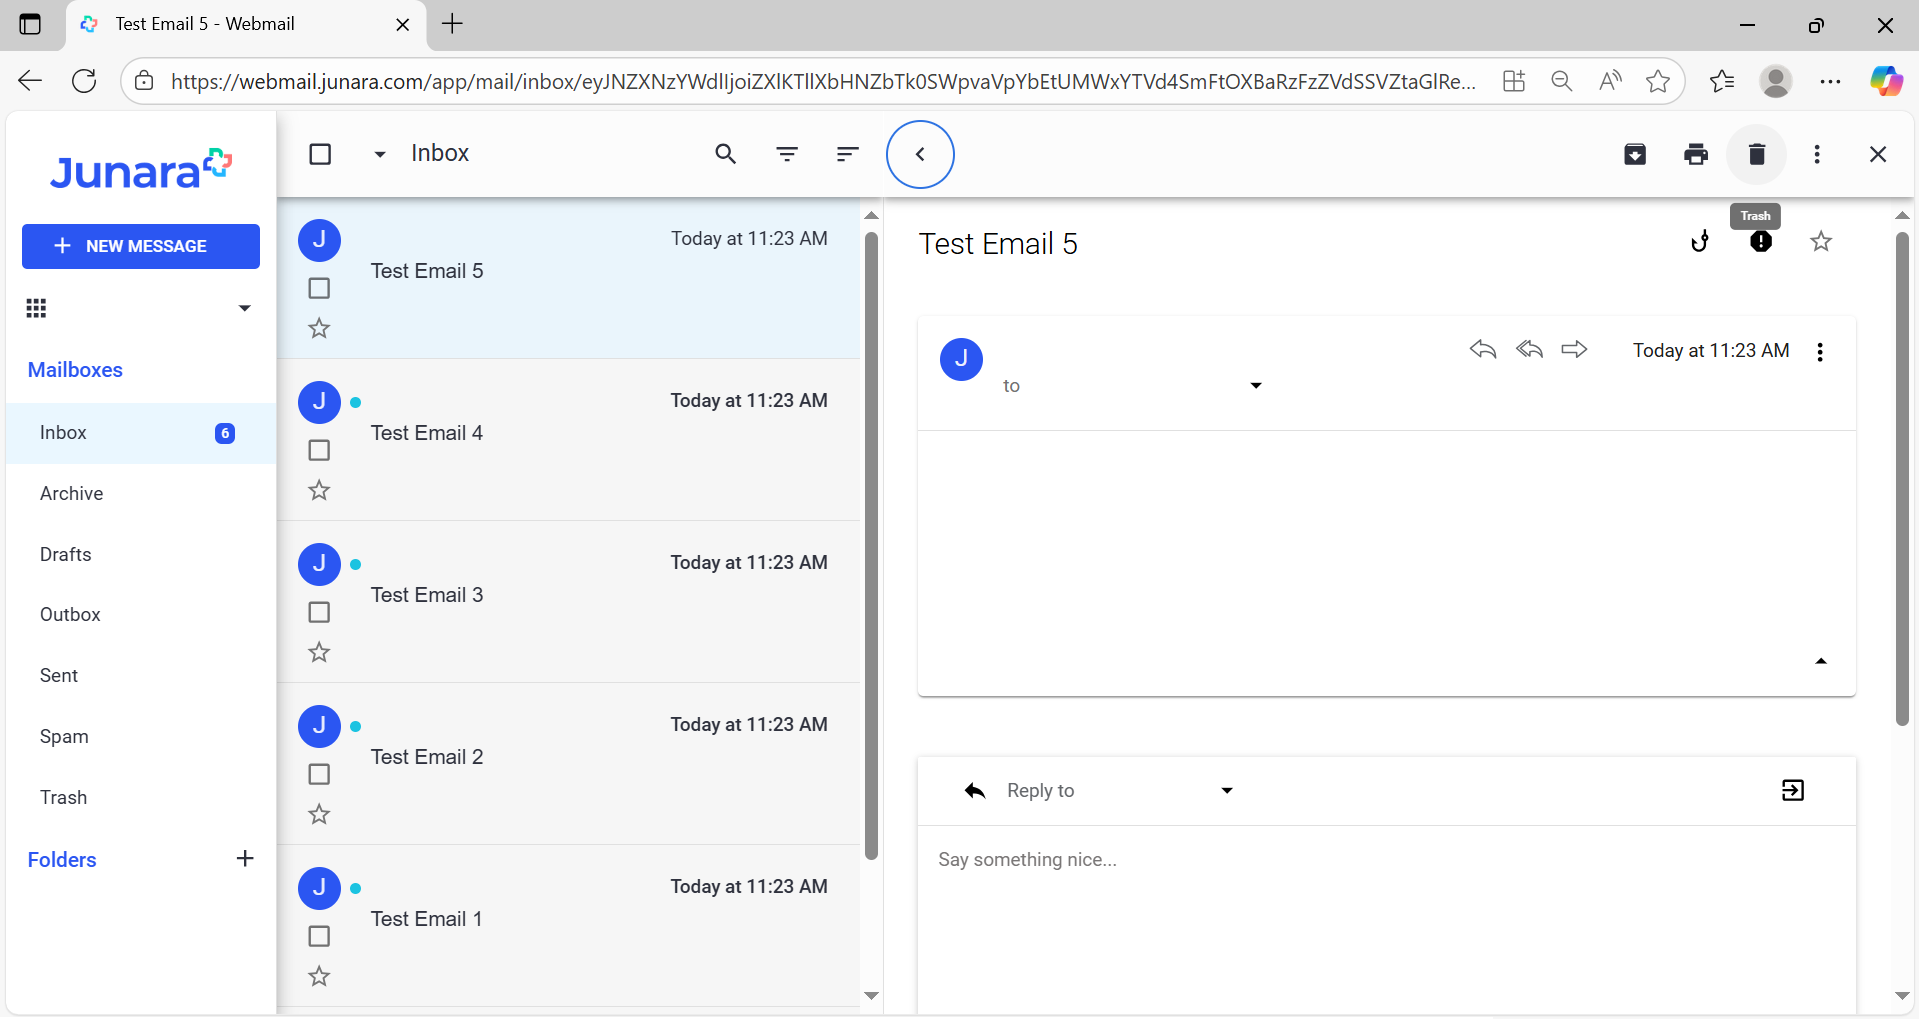Close the message viewer pane
Image resolution: width=1919 pixels, height=1020 pixels.
[1878, 154]
